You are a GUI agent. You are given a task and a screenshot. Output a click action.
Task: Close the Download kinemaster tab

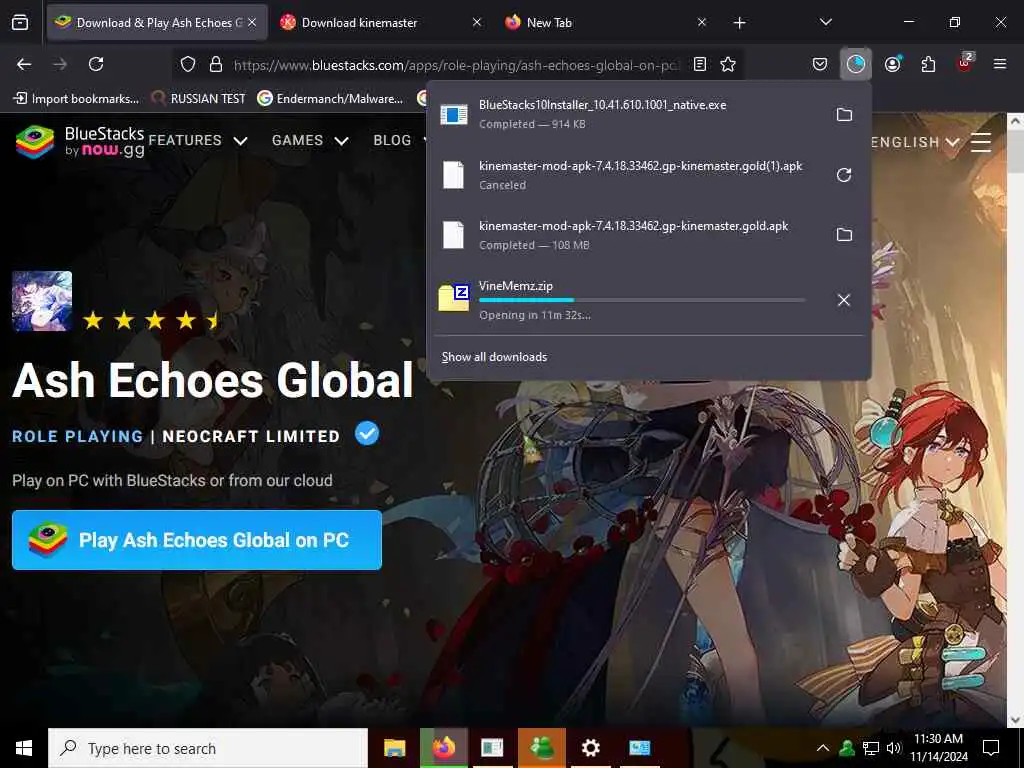[477, 23]
